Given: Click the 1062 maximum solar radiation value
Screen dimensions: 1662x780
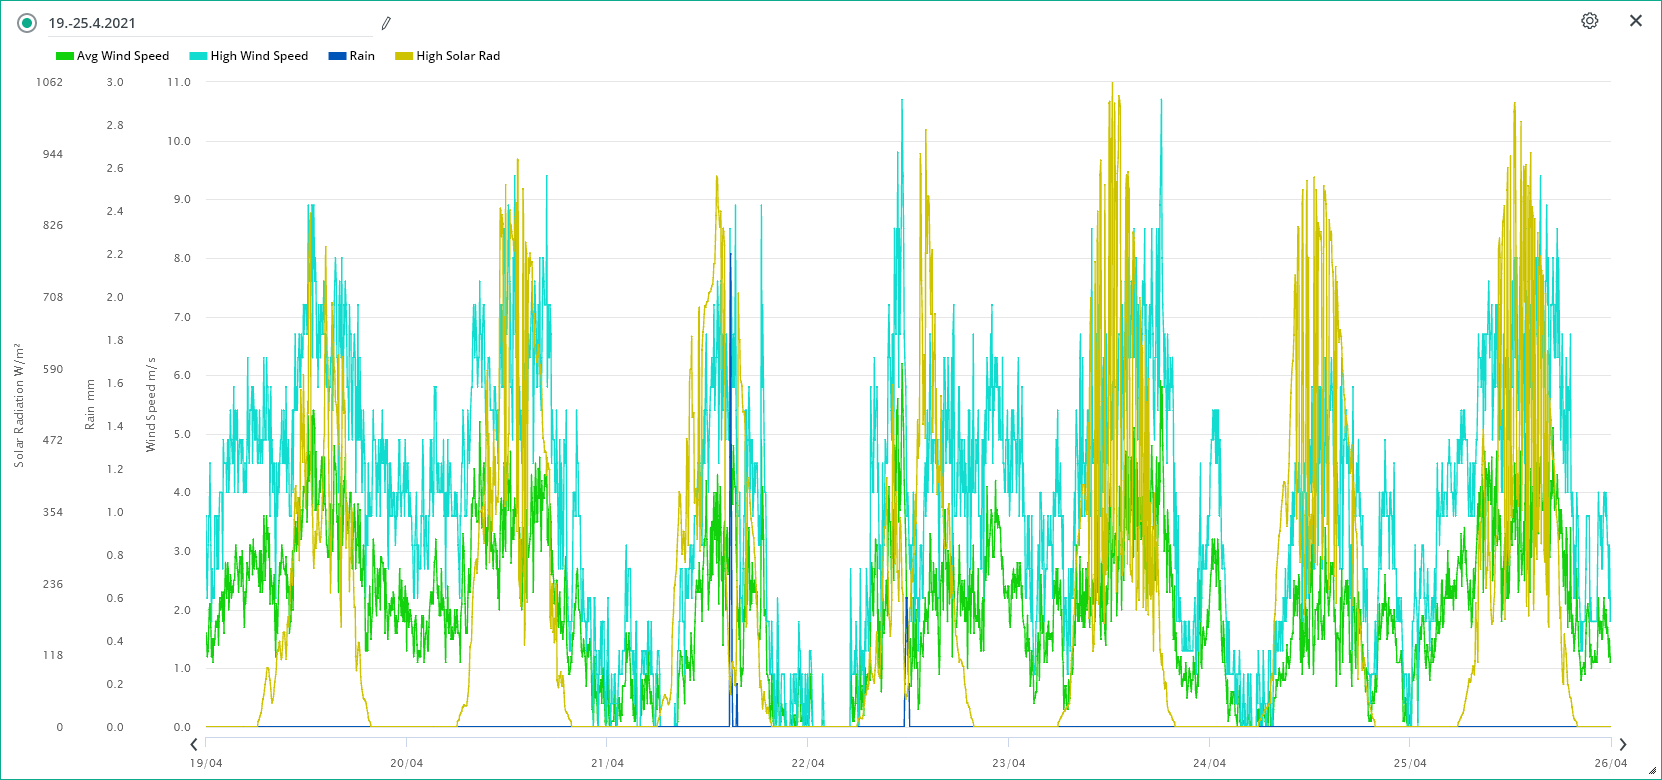Looking at the screenshot, I should 49,82.
